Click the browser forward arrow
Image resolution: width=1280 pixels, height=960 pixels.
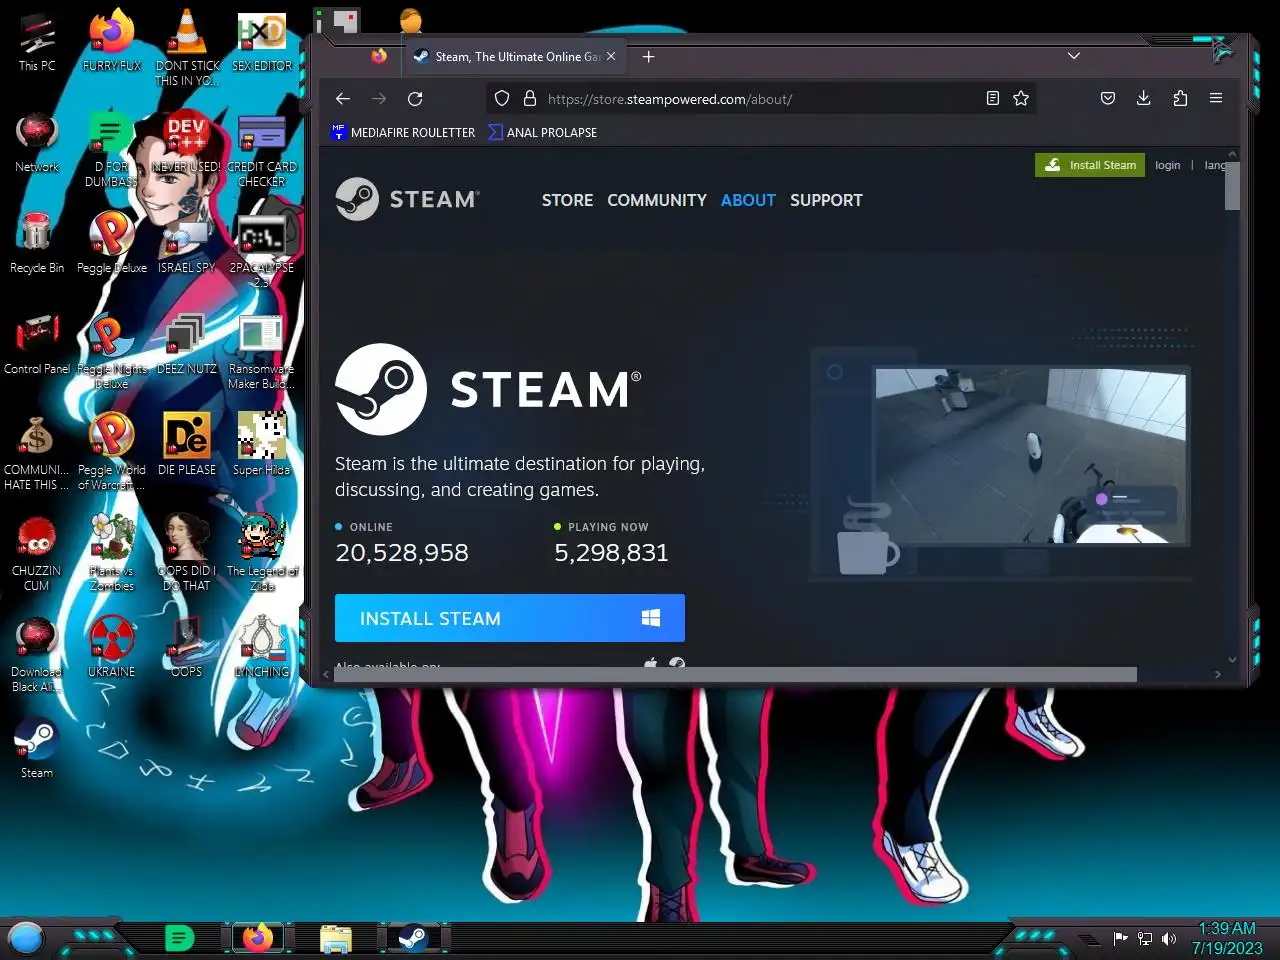click(x=379, y=98)
